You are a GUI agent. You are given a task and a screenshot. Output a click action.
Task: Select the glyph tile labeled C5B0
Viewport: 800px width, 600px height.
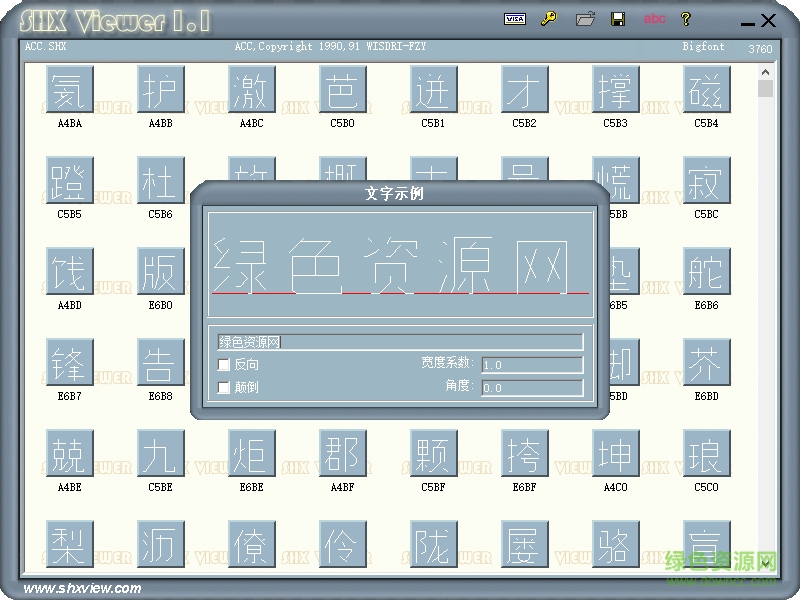pos(342,89)
